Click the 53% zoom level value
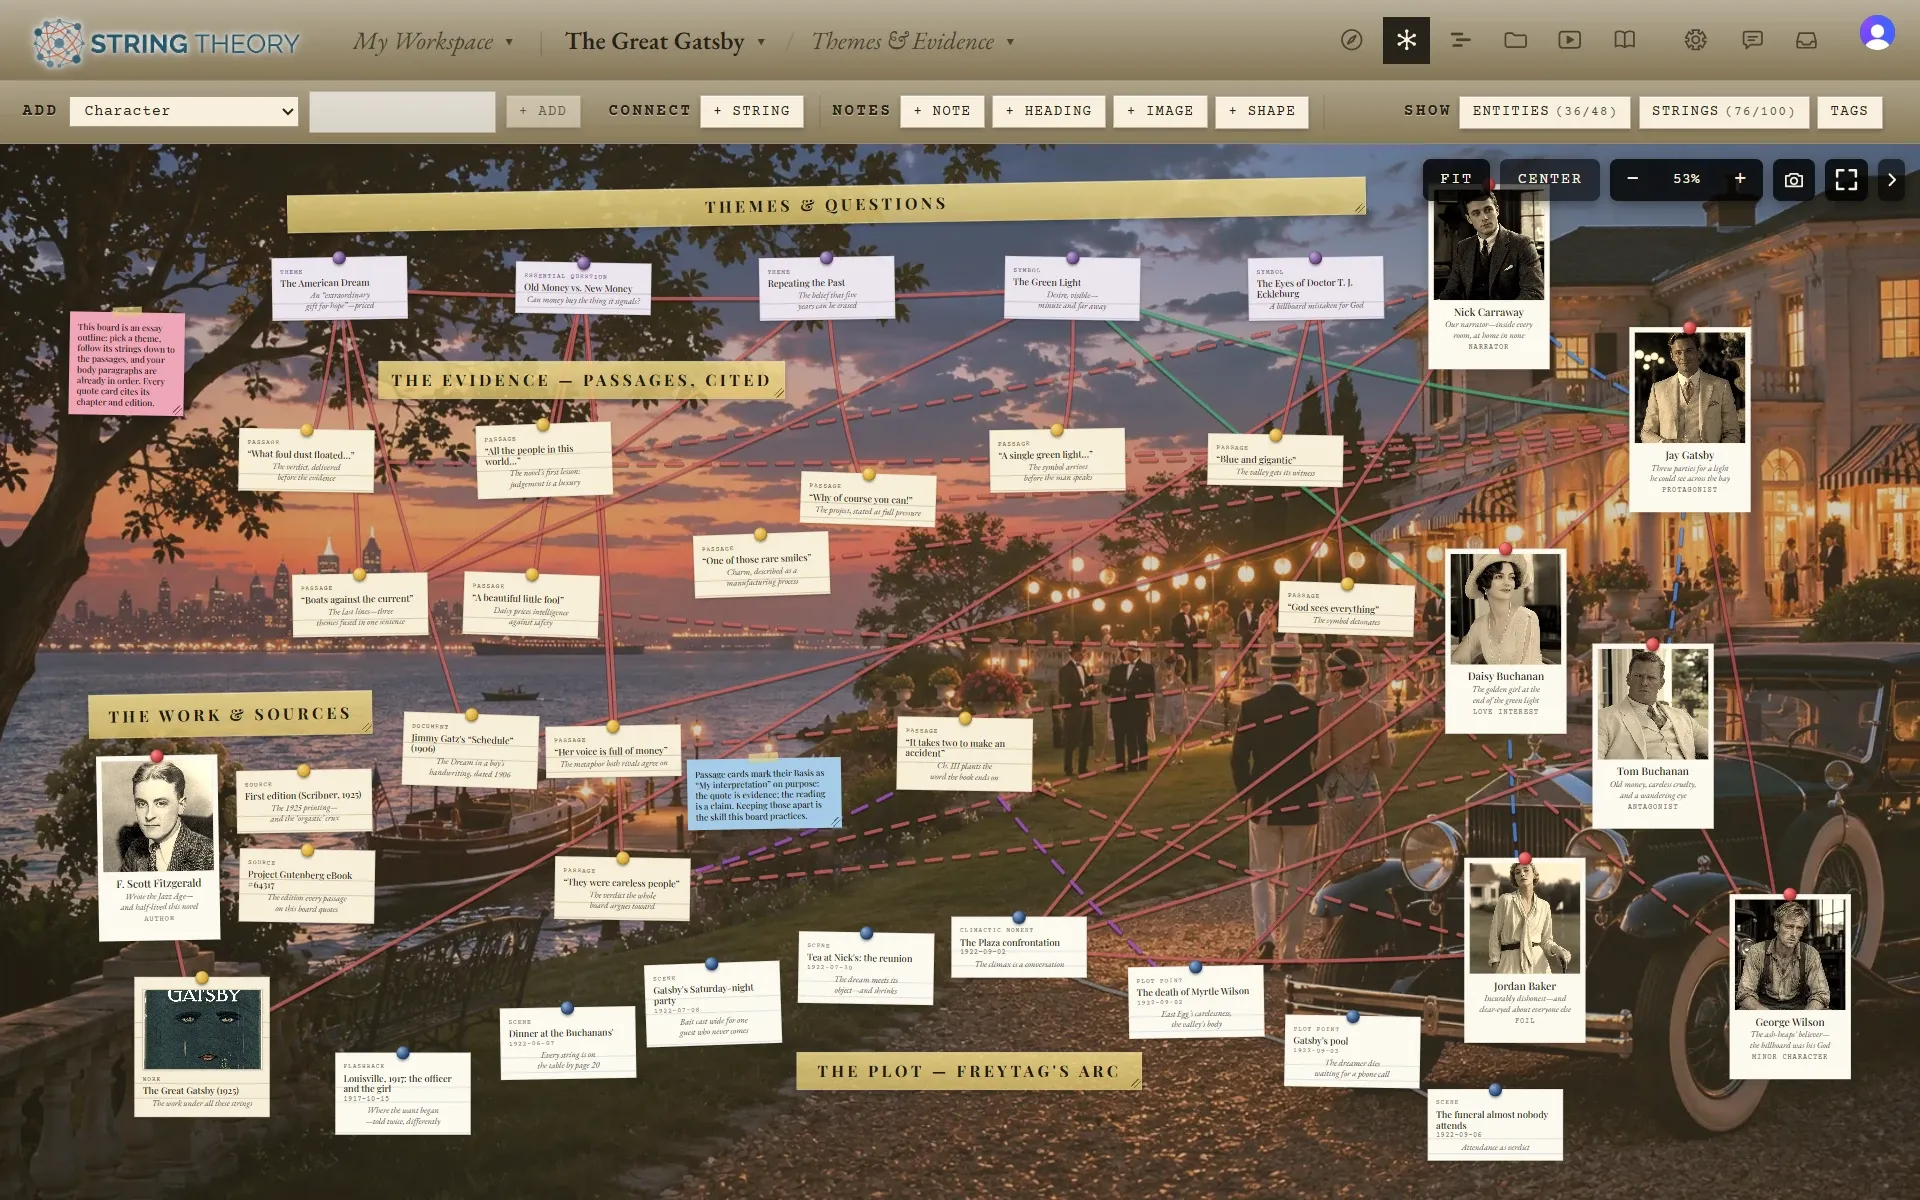The height and width of the screenshot is (1200, 1920). [x=1686, y=179]
